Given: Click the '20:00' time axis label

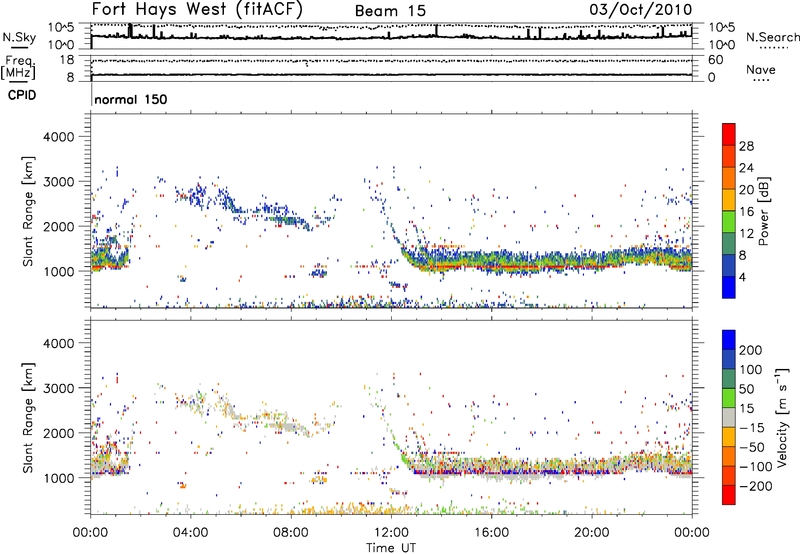Looking at the screenshot, I should click(592, 533).
